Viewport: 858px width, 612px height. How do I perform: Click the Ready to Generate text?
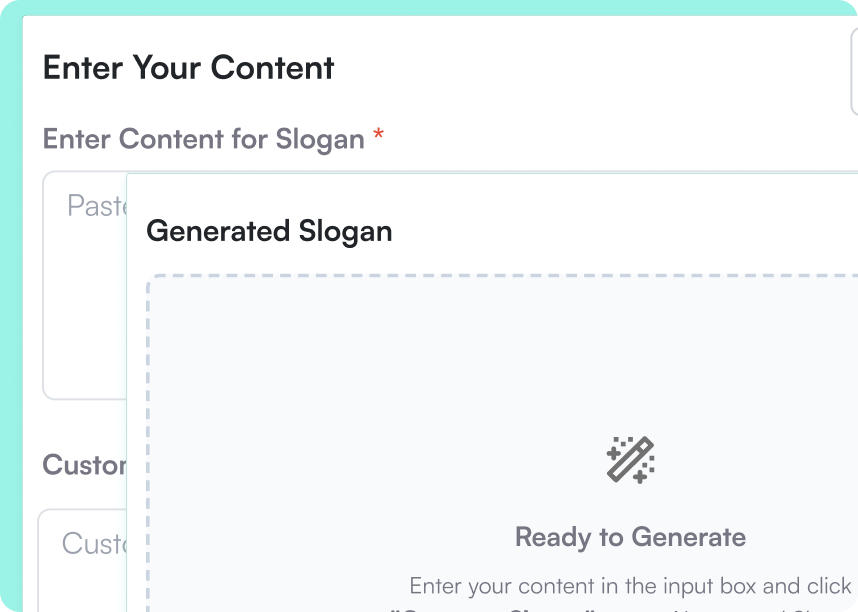tap(629, 537)
